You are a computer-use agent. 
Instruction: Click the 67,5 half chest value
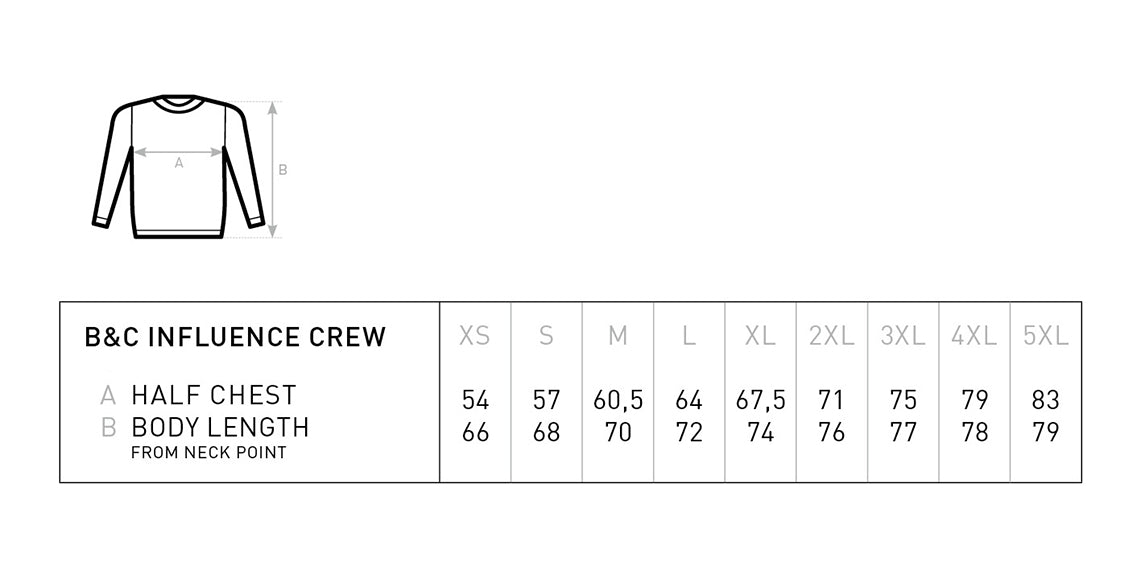[x=760, y=400]
